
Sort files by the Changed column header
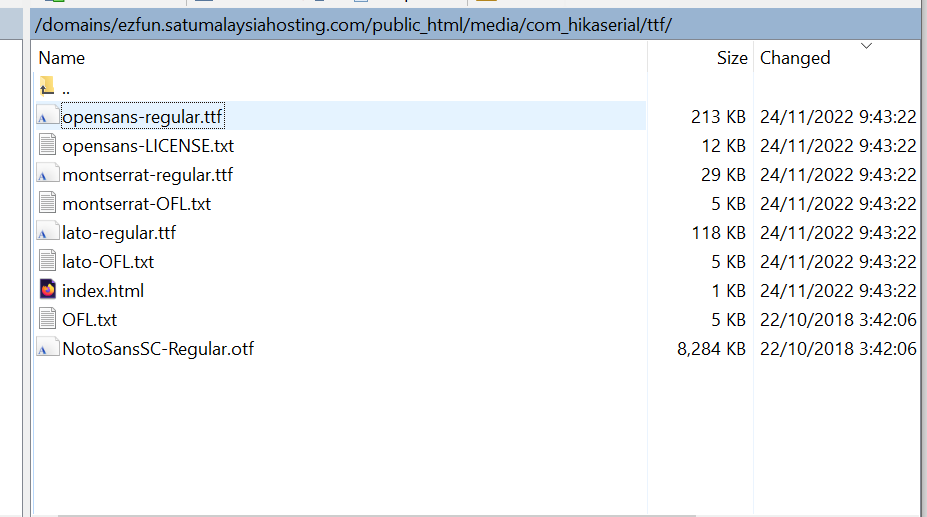point(795,58)
